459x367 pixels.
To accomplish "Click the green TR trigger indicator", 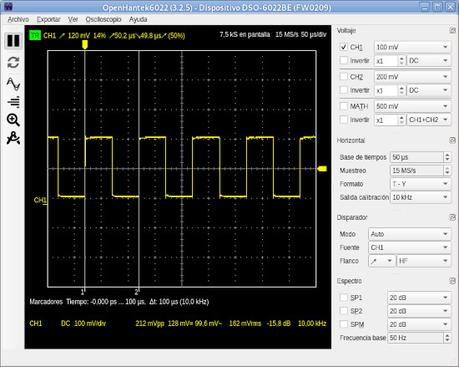I will pyautogui.click(x=35, y=35).
